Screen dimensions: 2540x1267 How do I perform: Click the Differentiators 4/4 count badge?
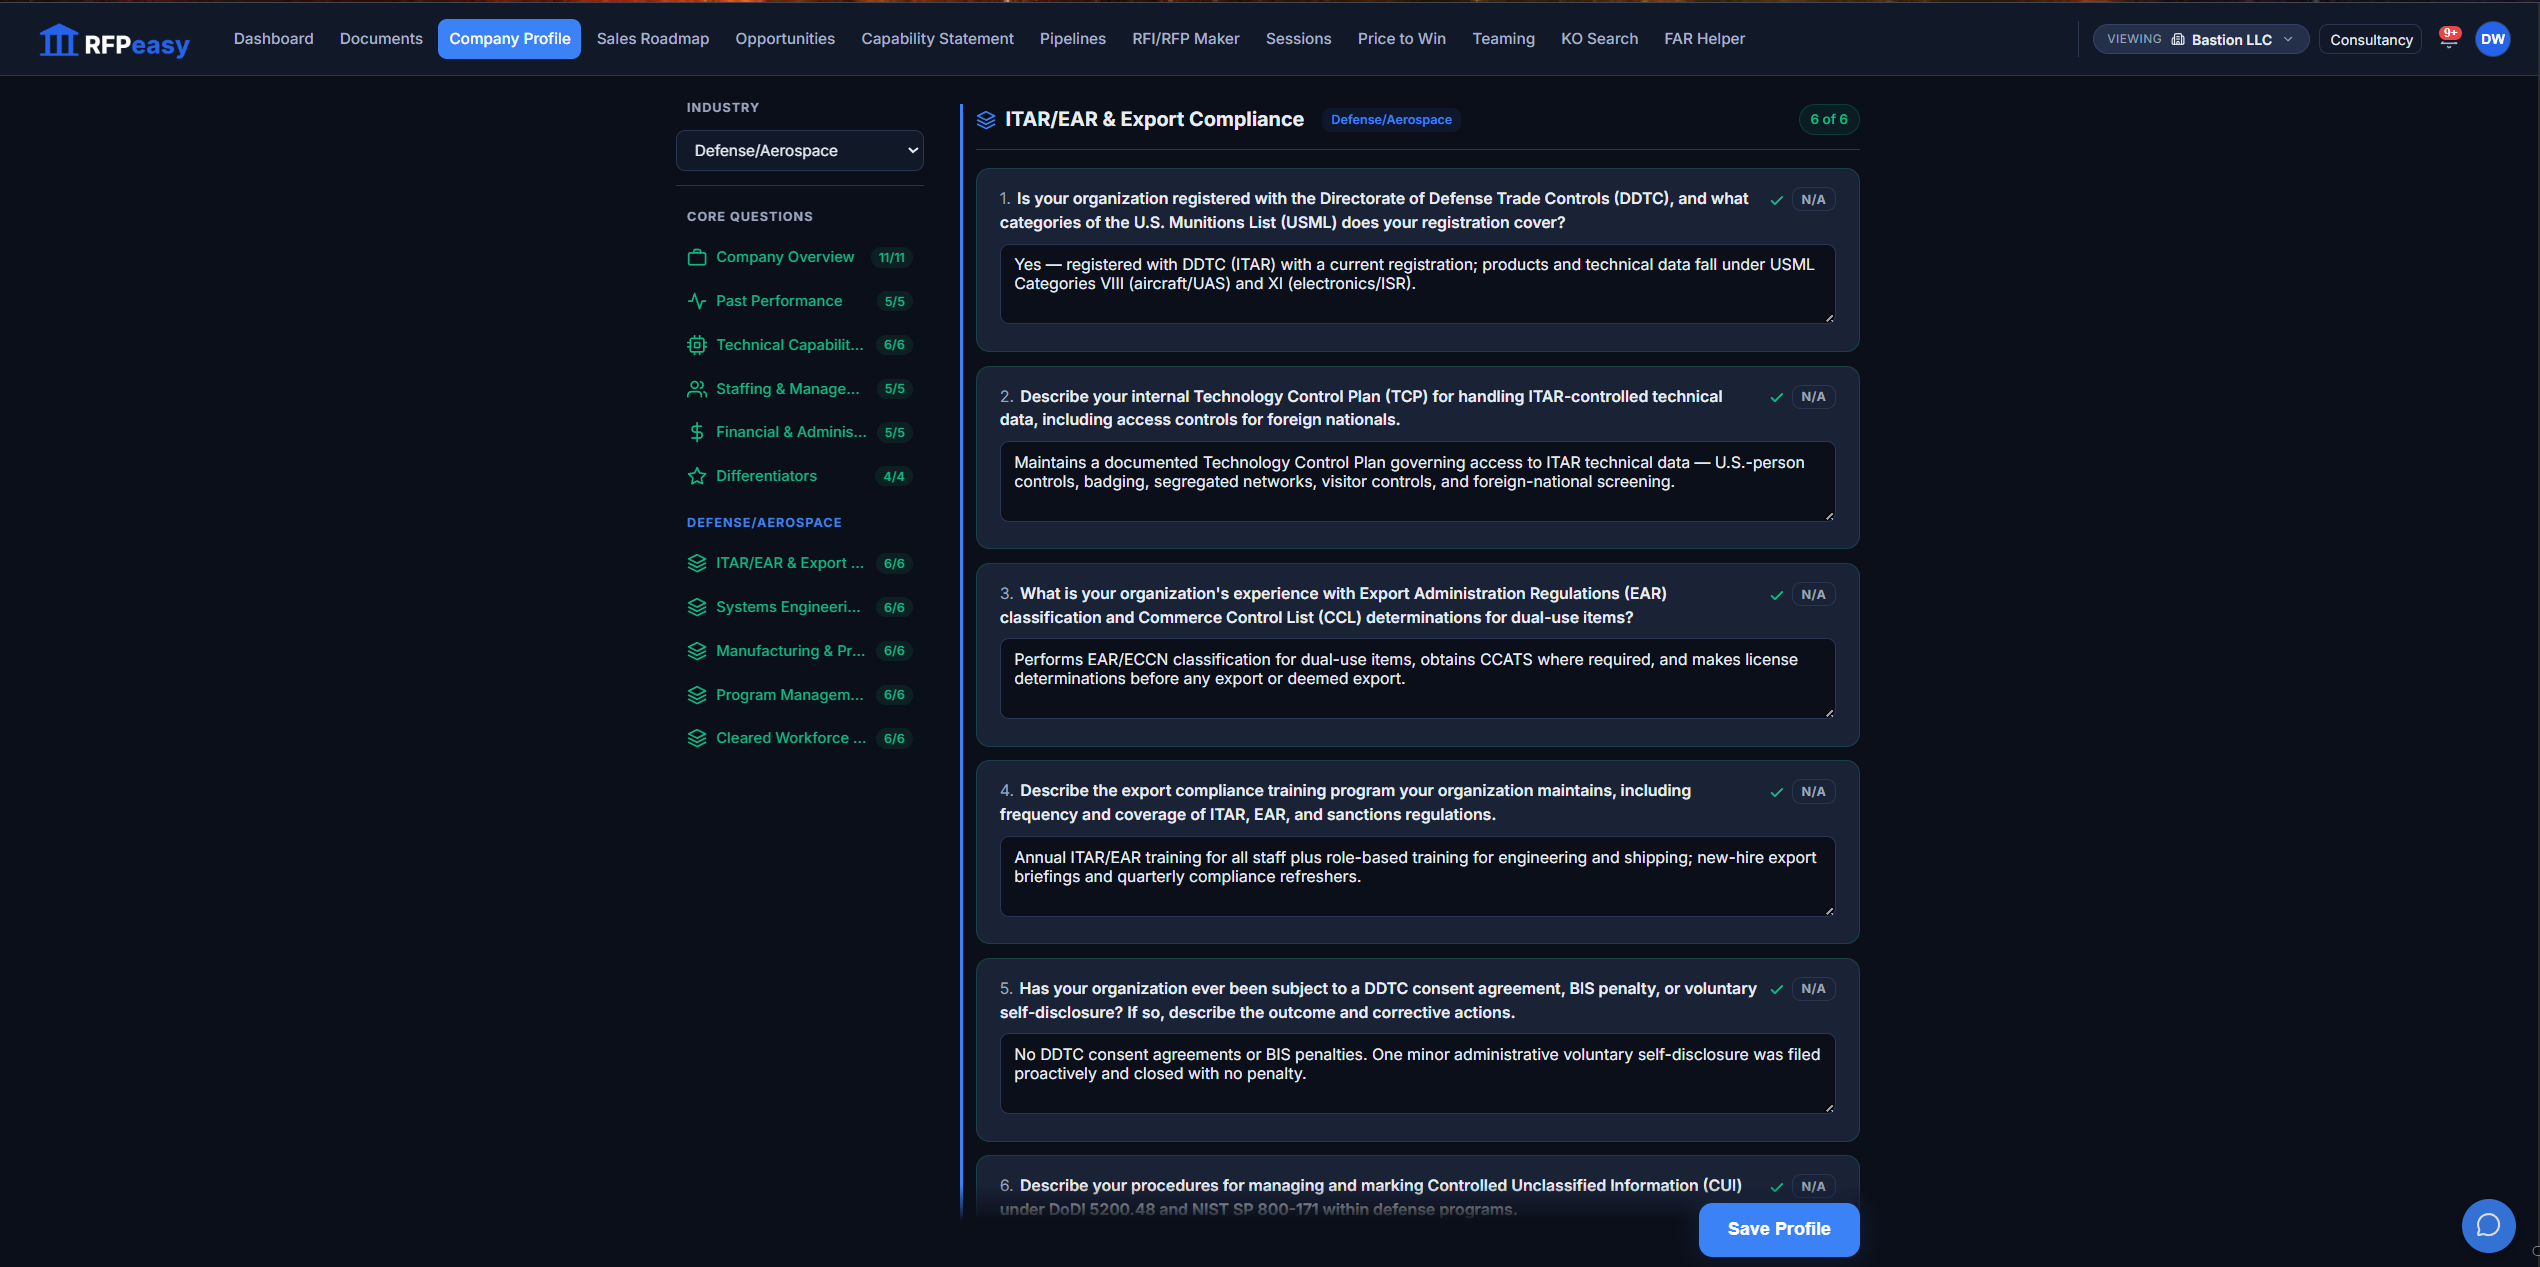click(894, 477)
